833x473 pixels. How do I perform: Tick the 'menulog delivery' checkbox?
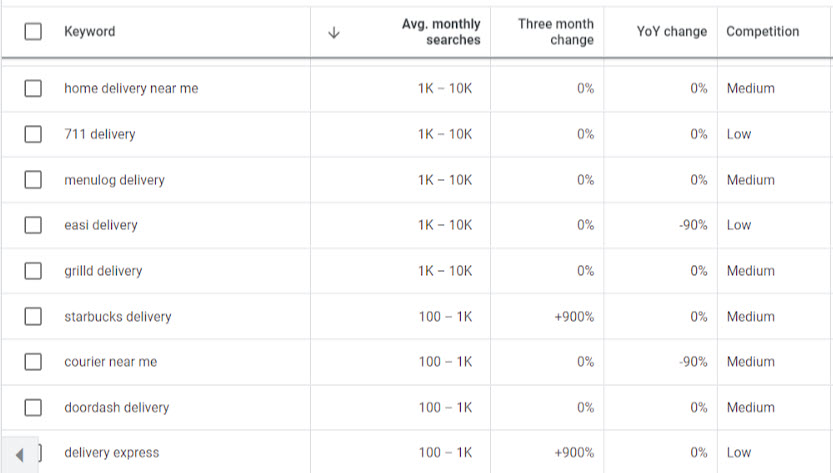(33, 180)
